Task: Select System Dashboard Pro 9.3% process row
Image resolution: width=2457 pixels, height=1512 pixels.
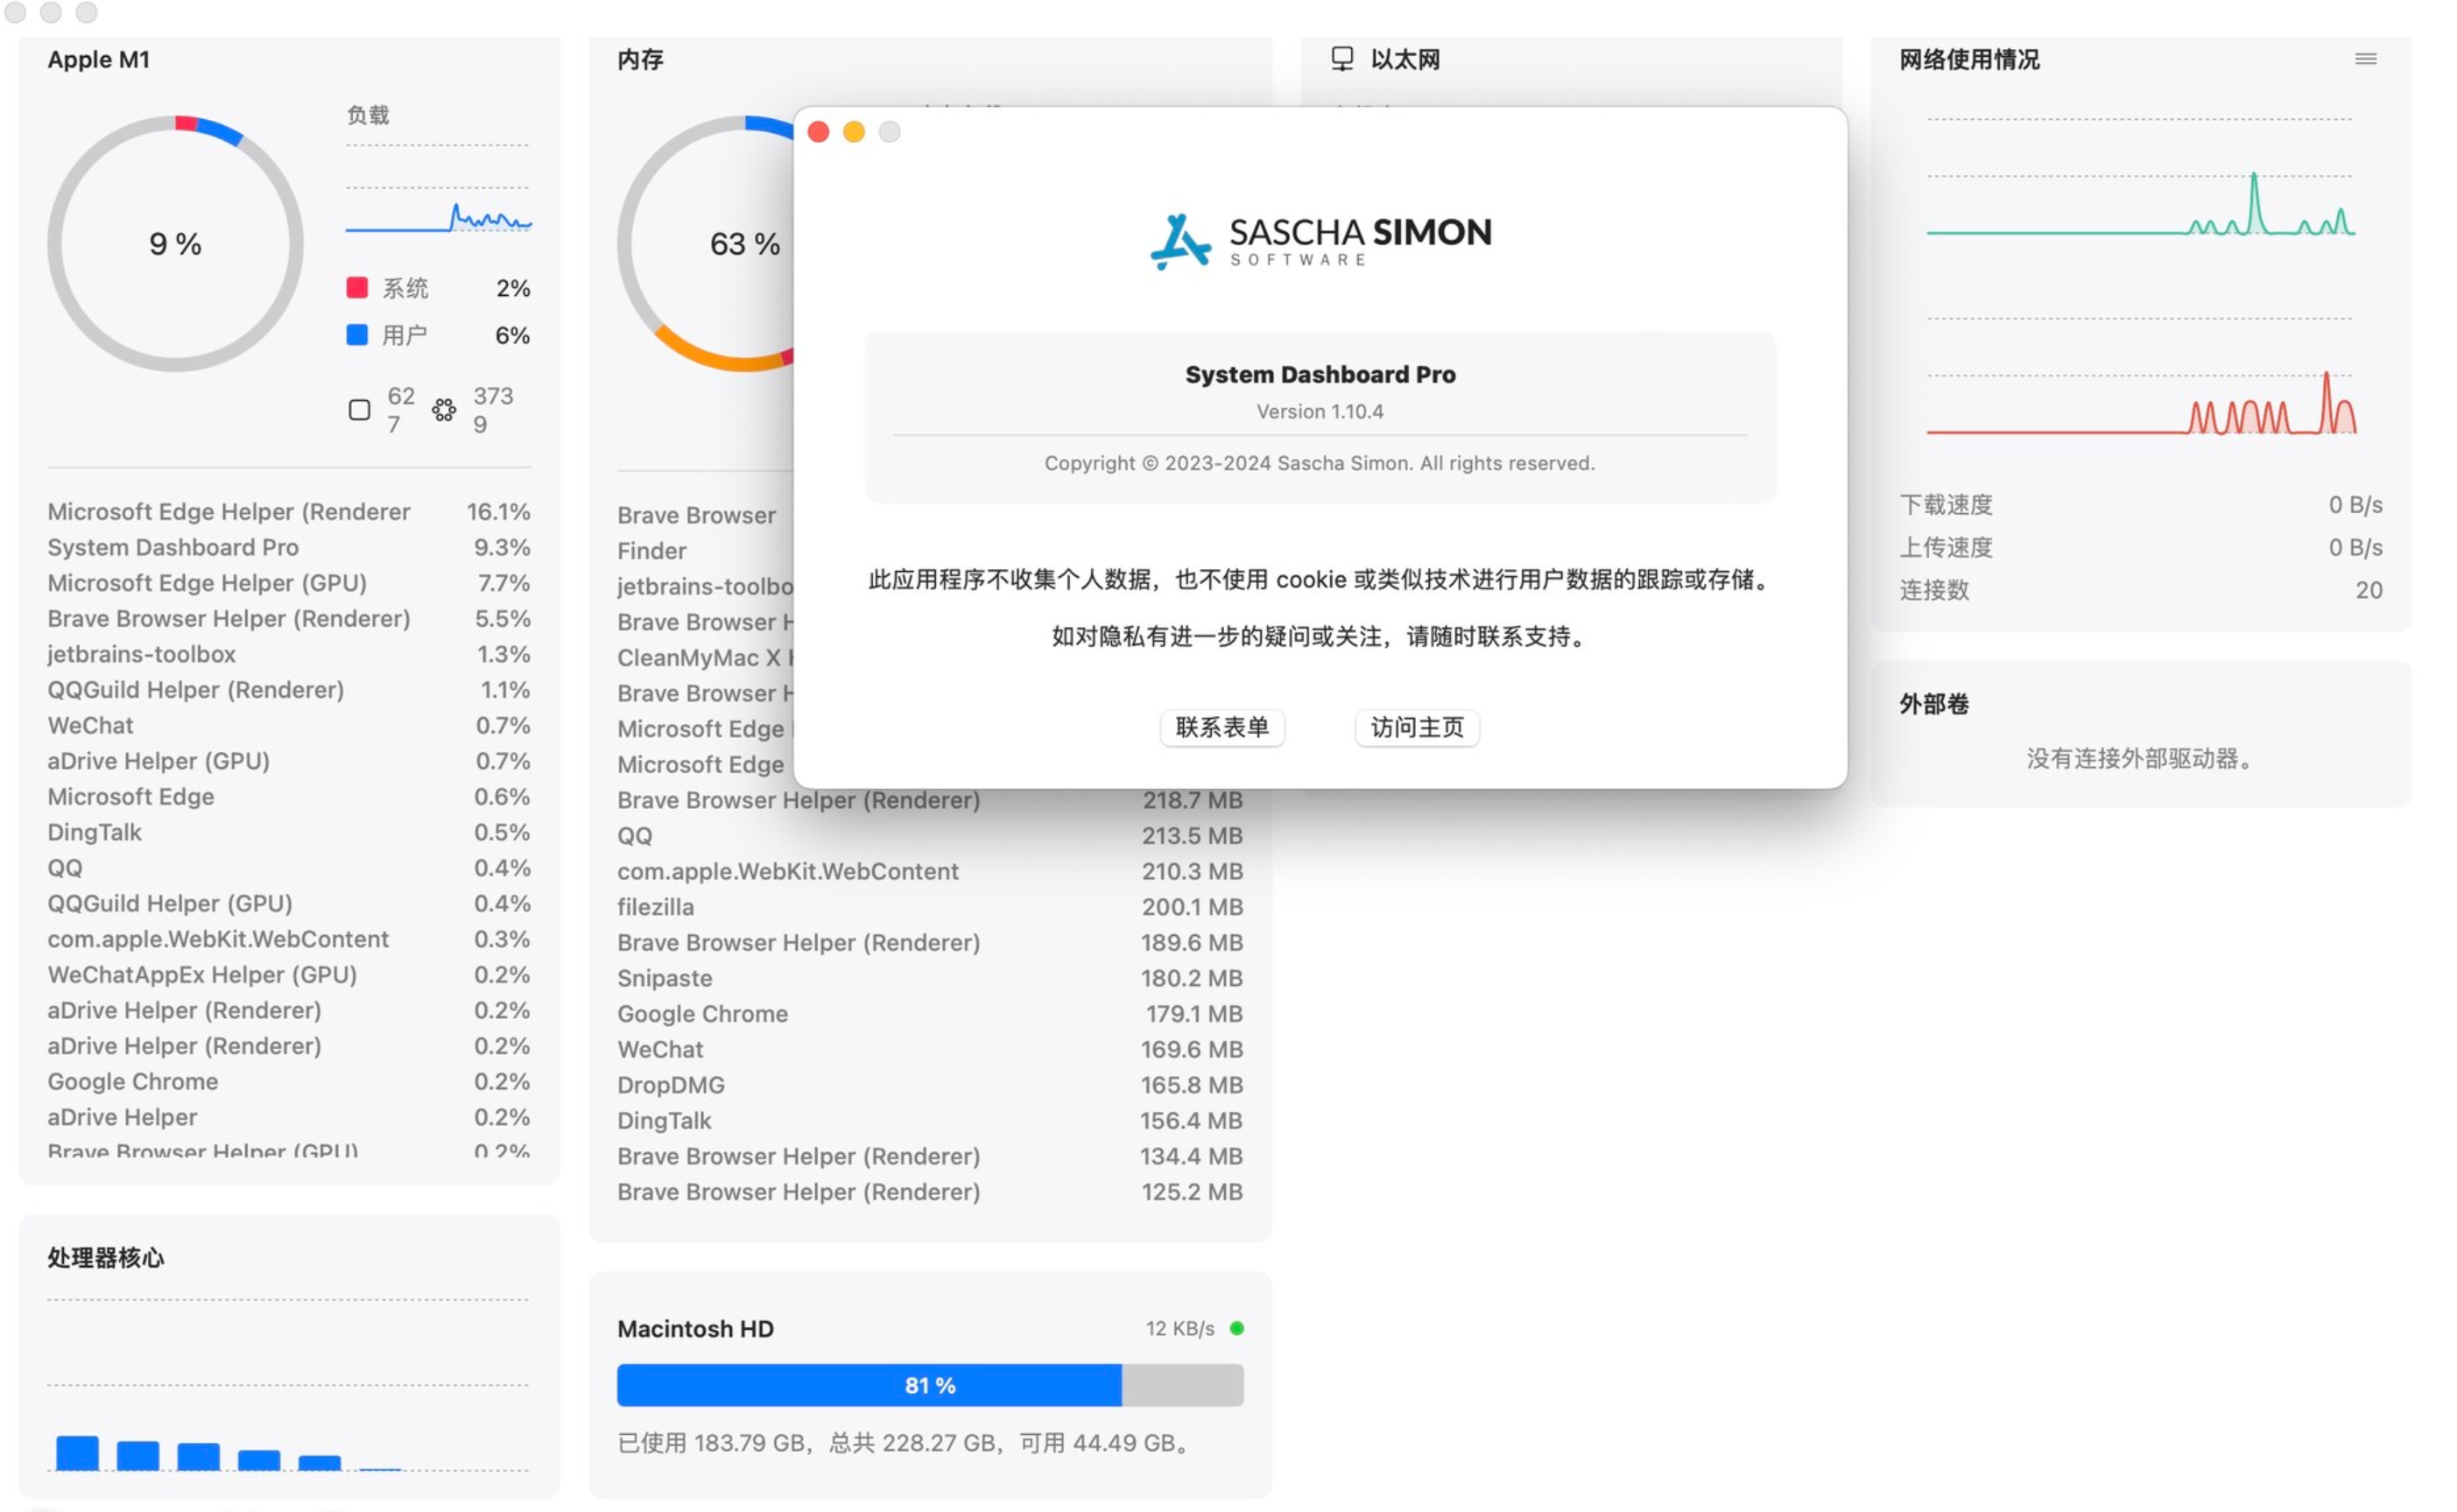Action: [289, 548]
